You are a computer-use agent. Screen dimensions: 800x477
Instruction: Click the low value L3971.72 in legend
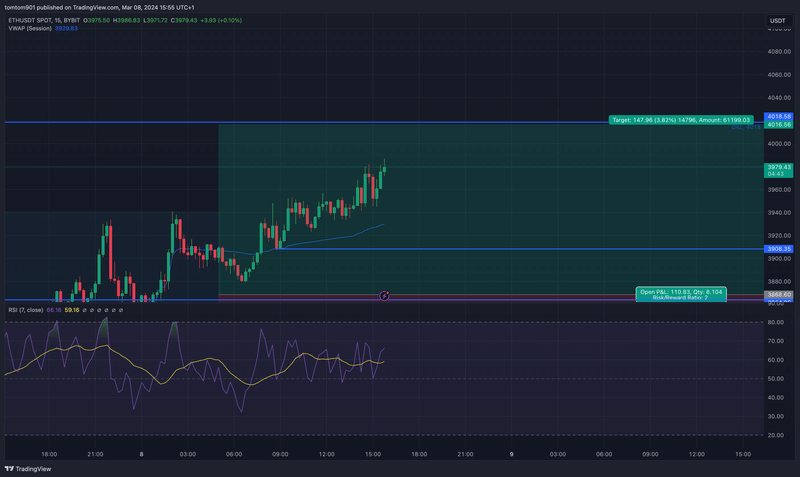click(x=155, y=20)
